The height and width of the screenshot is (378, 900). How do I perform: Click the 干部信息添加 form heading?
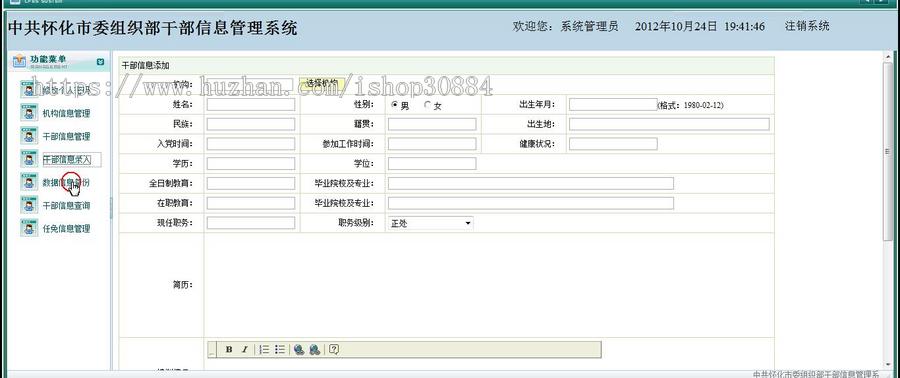tap(145, 66)
